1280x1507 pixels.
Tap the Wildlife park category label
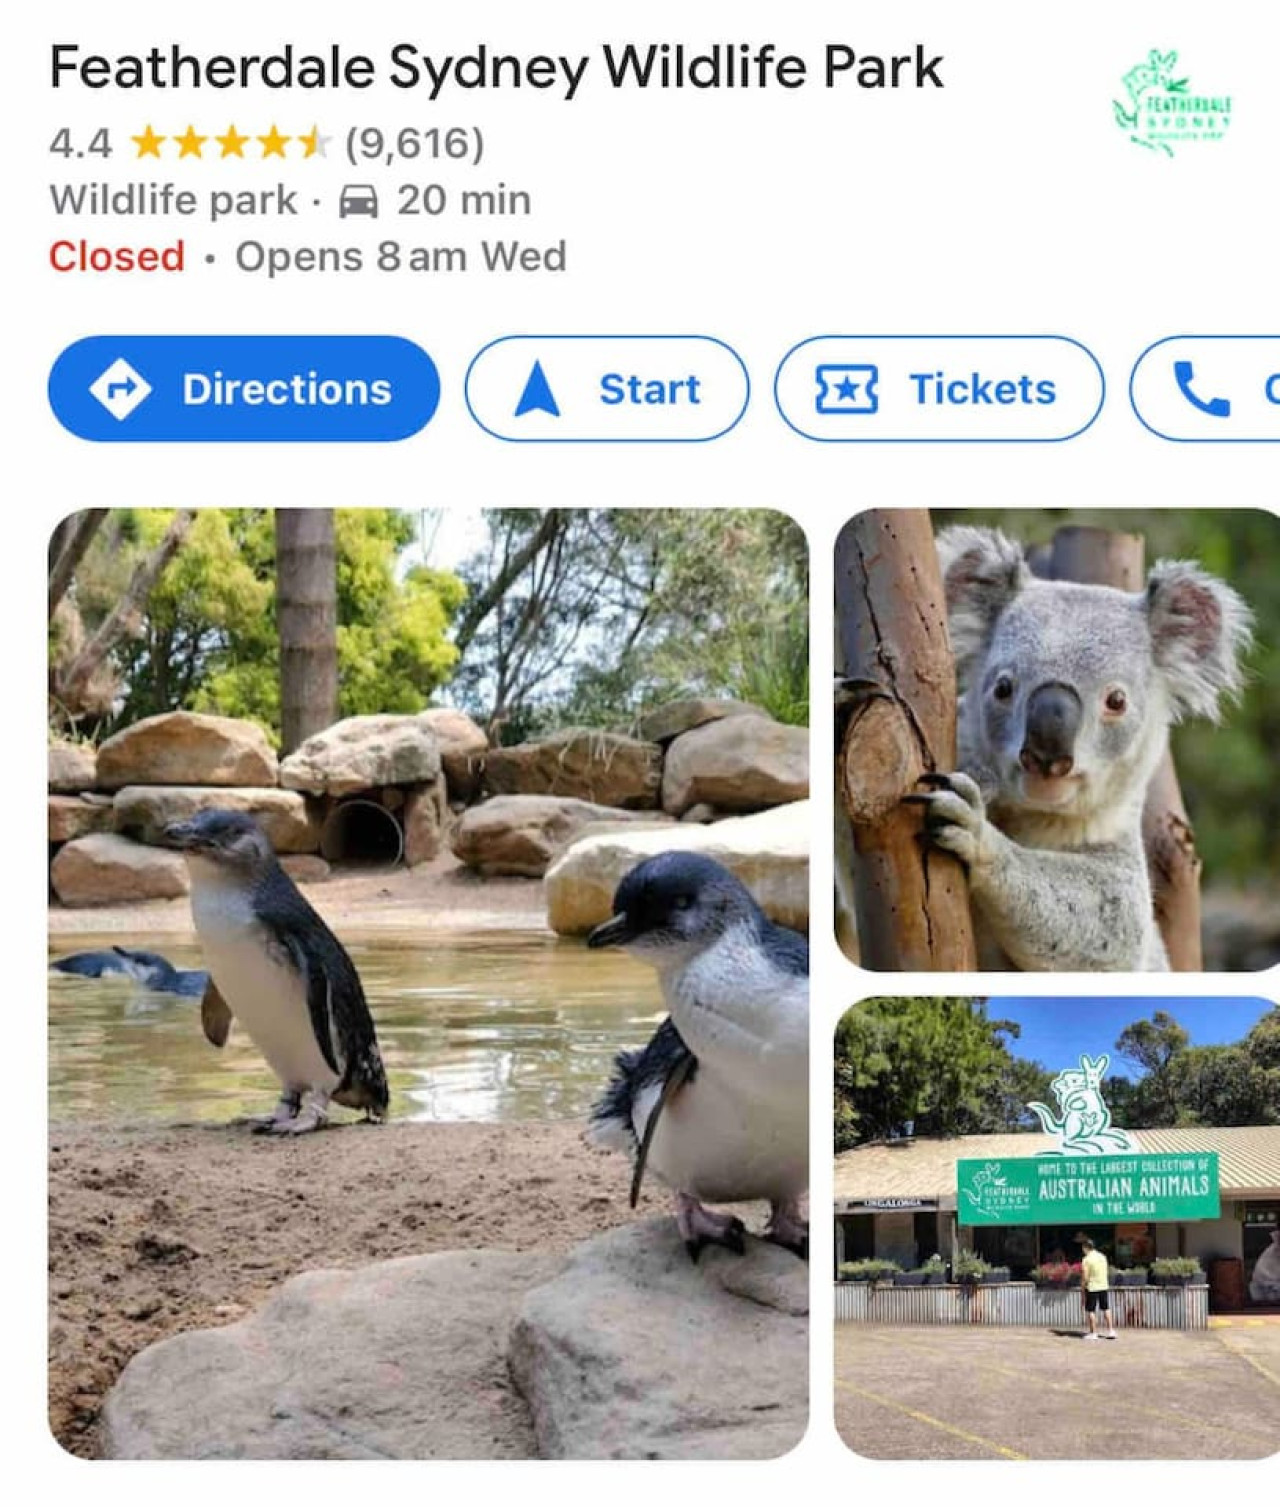(174, 200)
